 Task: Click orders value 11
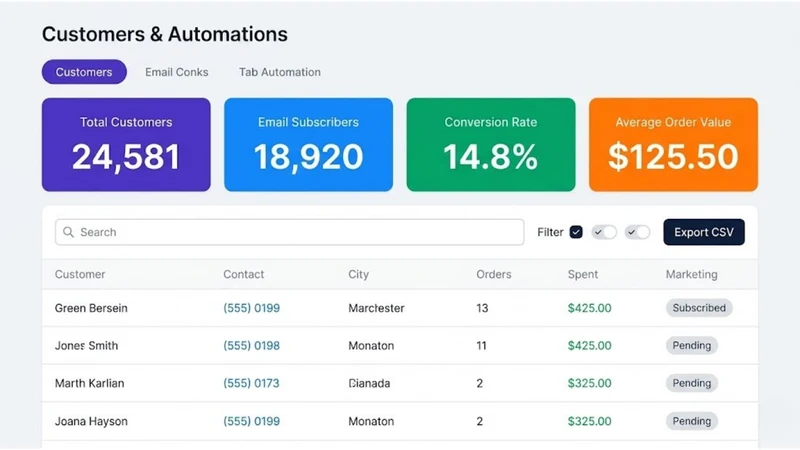(x=481, y=345)
